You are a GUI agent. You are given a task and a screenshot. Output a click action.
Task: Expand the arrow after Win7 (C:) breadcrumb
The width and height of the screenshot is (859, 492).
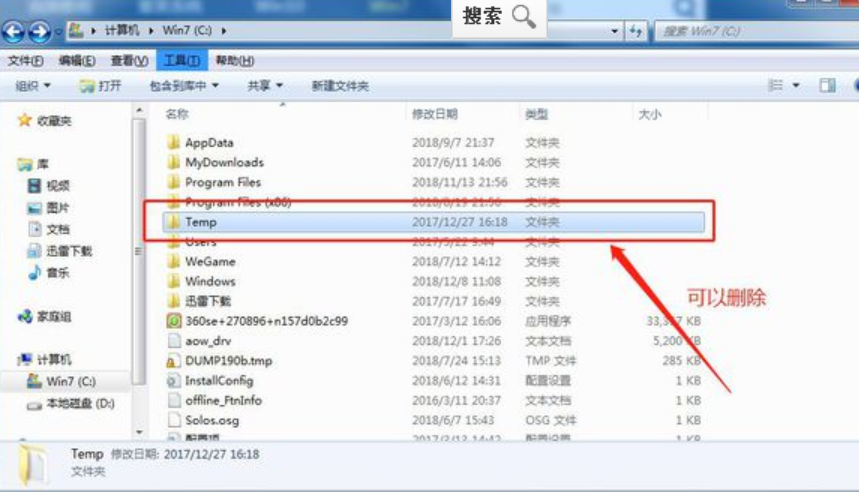click(x=224, y=31)
